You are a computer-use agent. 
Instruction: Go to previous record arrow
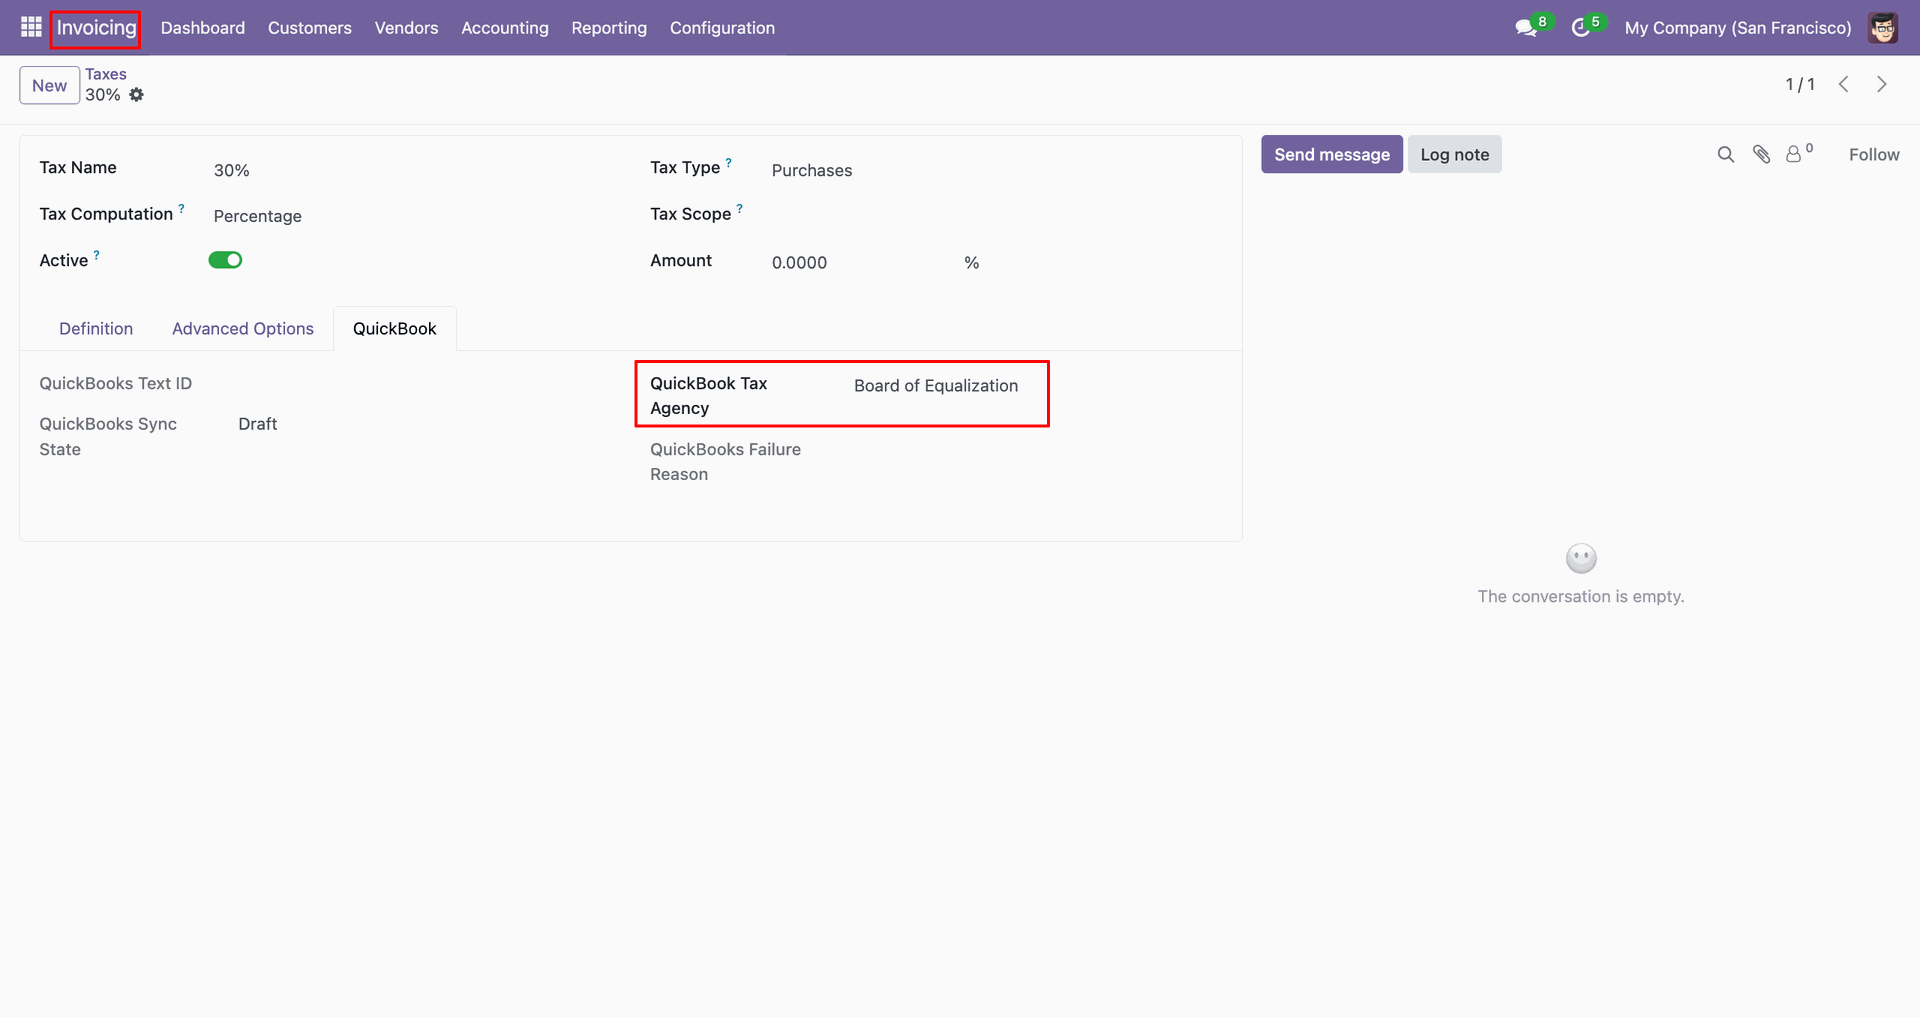tap(1843, 85)
